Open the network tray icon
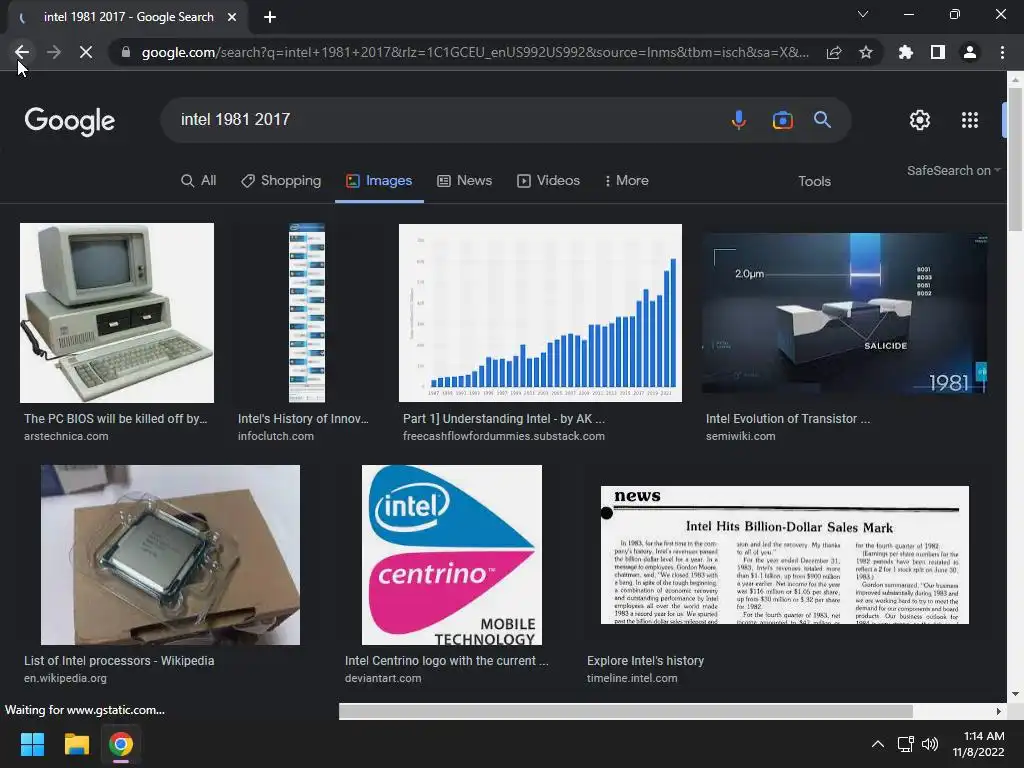Screen dimensions: 1024x768 (905, 744)
